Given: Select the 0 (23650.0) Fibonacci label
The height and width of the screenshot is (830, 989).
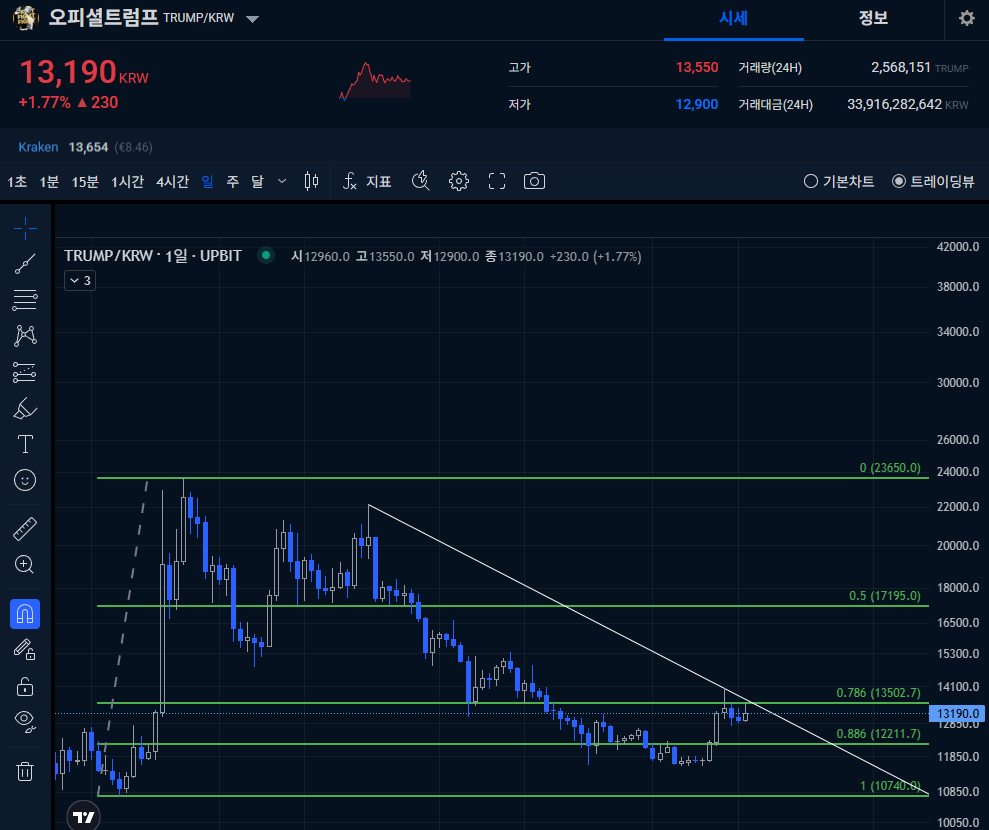Looking at the screenshot, I should (890, 467).
